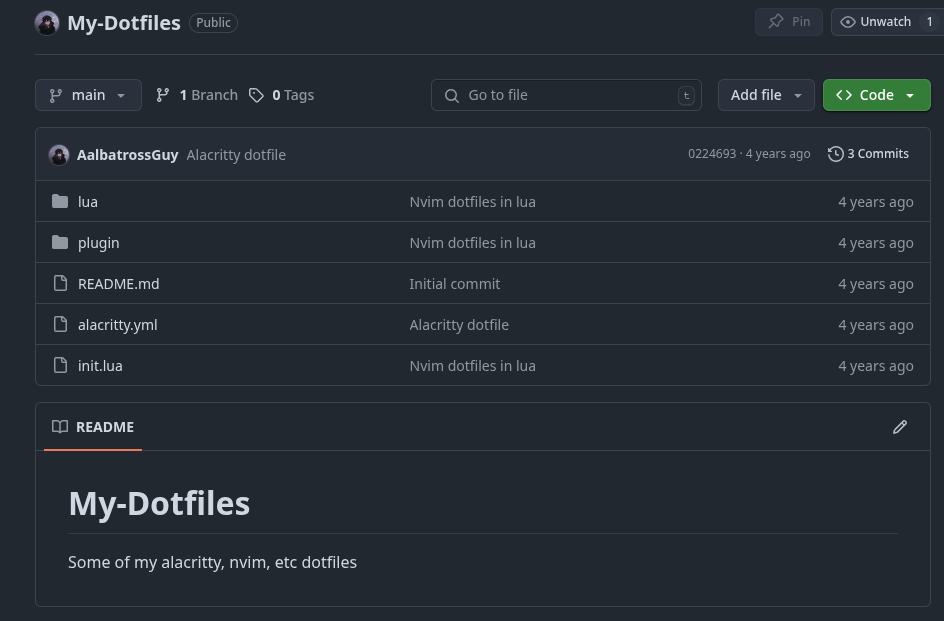The width and height of the screenshot is (944, 621).
Task: Click the Public repository badge
Action: [213, 22]
